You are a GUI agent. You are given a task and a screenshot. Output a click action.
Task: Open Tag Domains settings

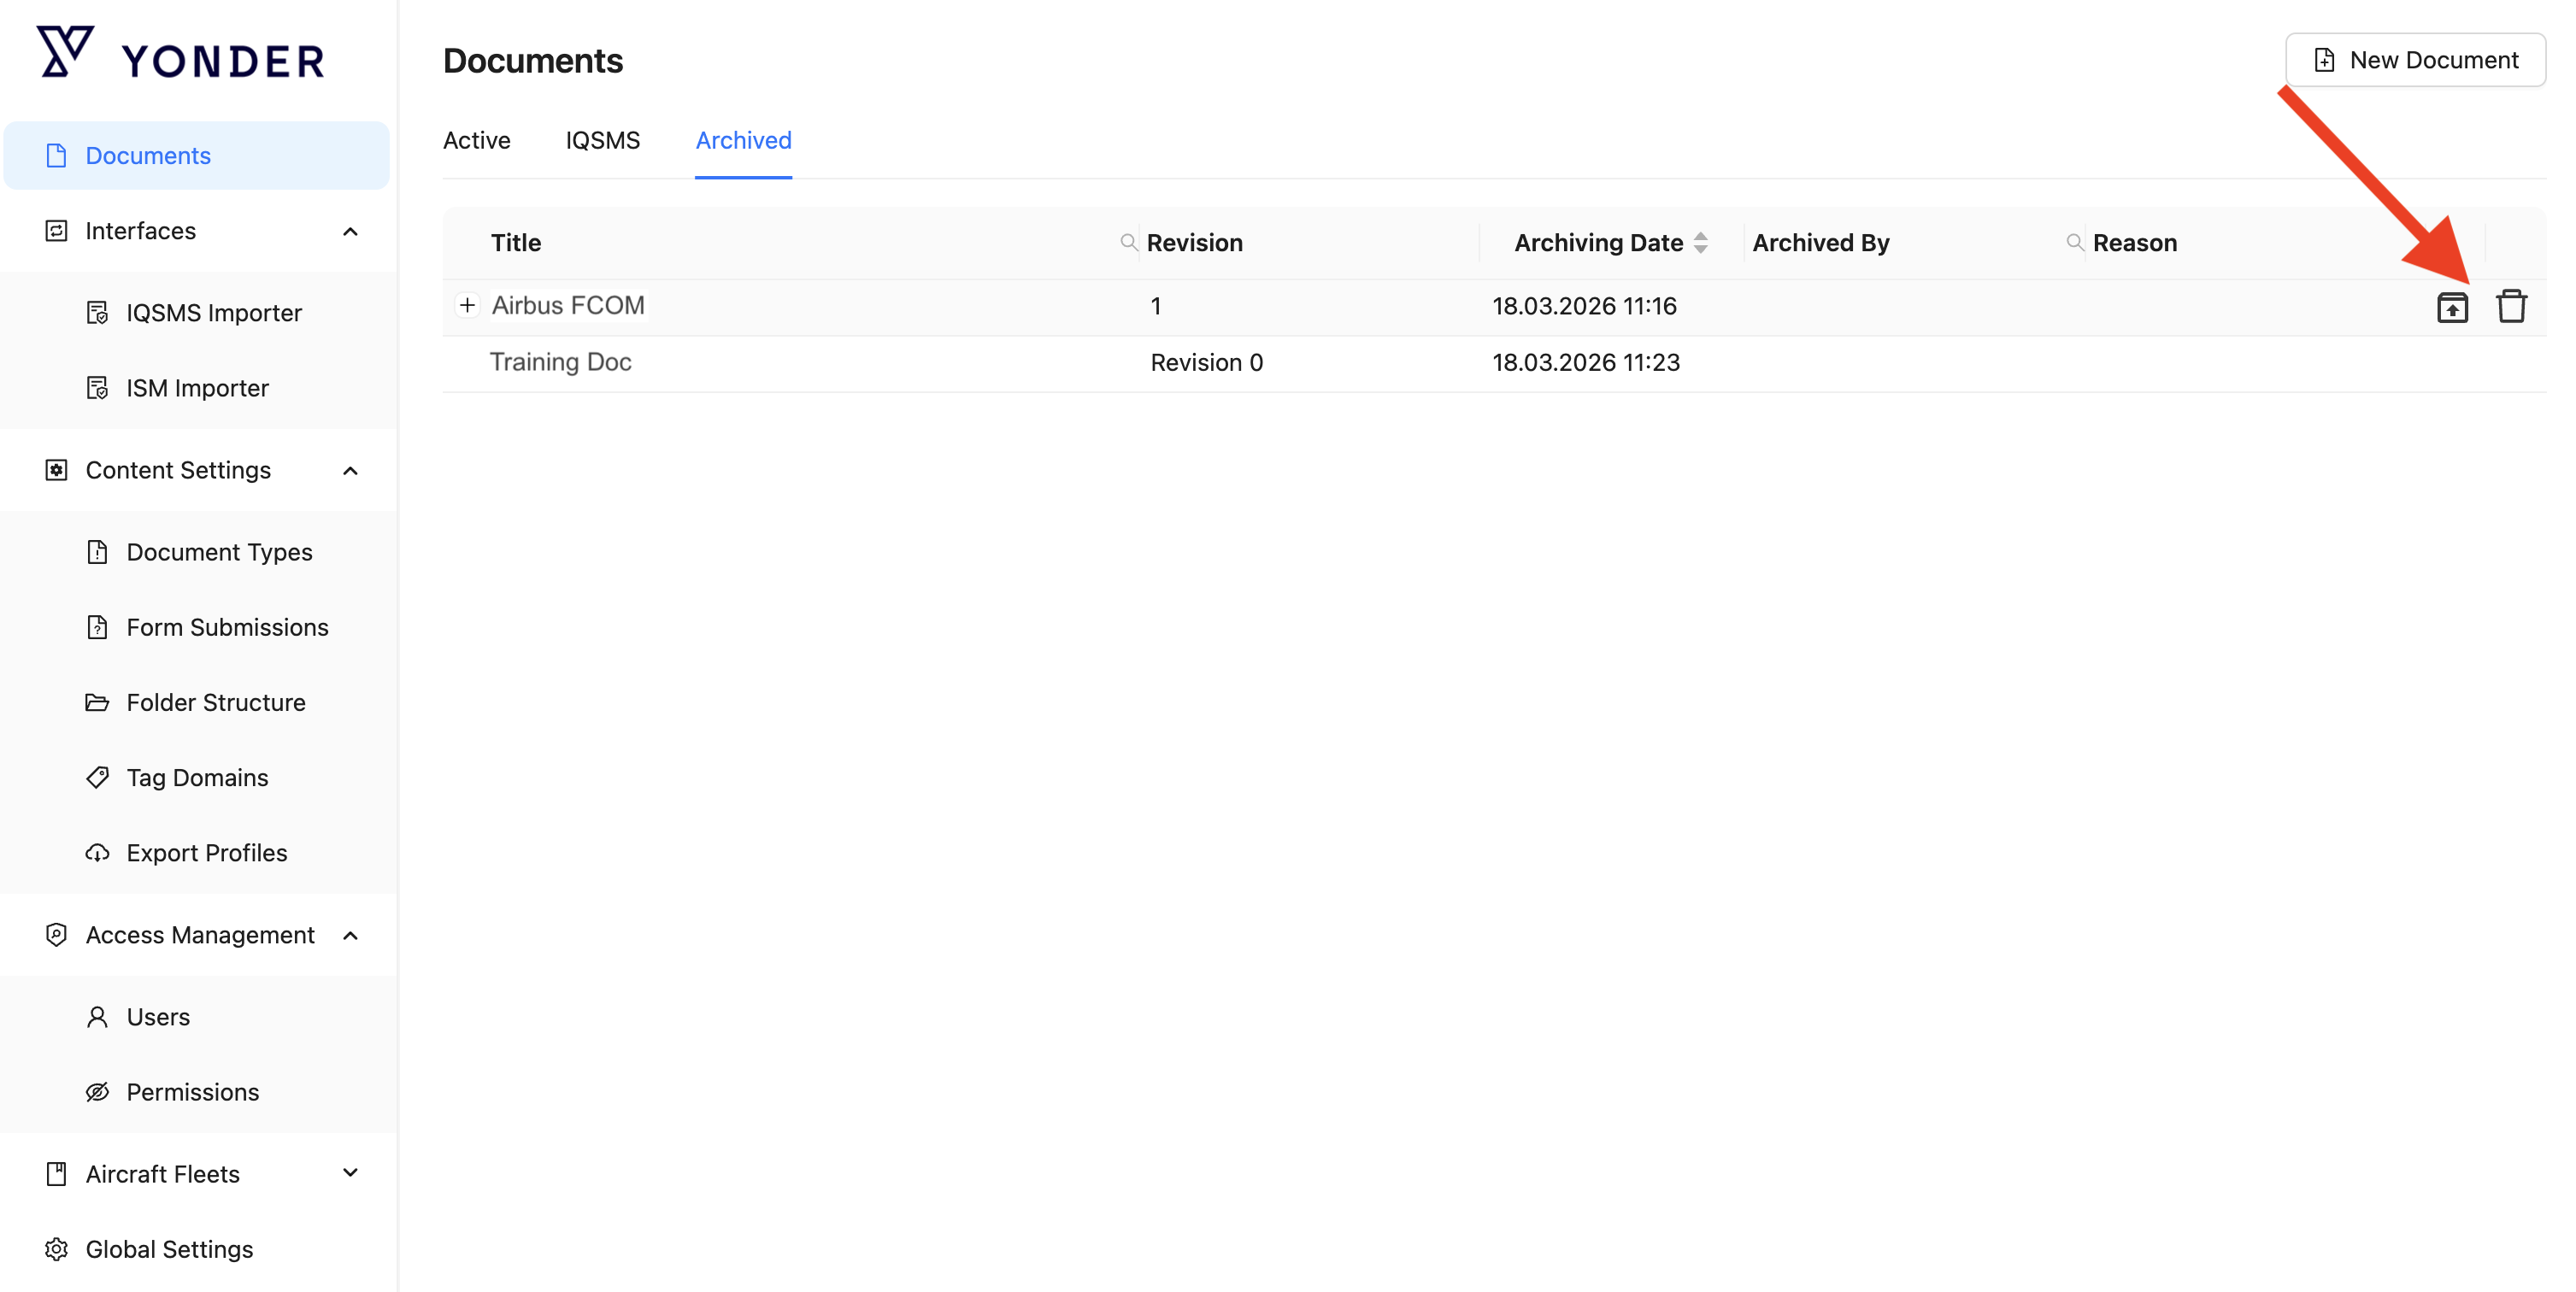[197, 777]
